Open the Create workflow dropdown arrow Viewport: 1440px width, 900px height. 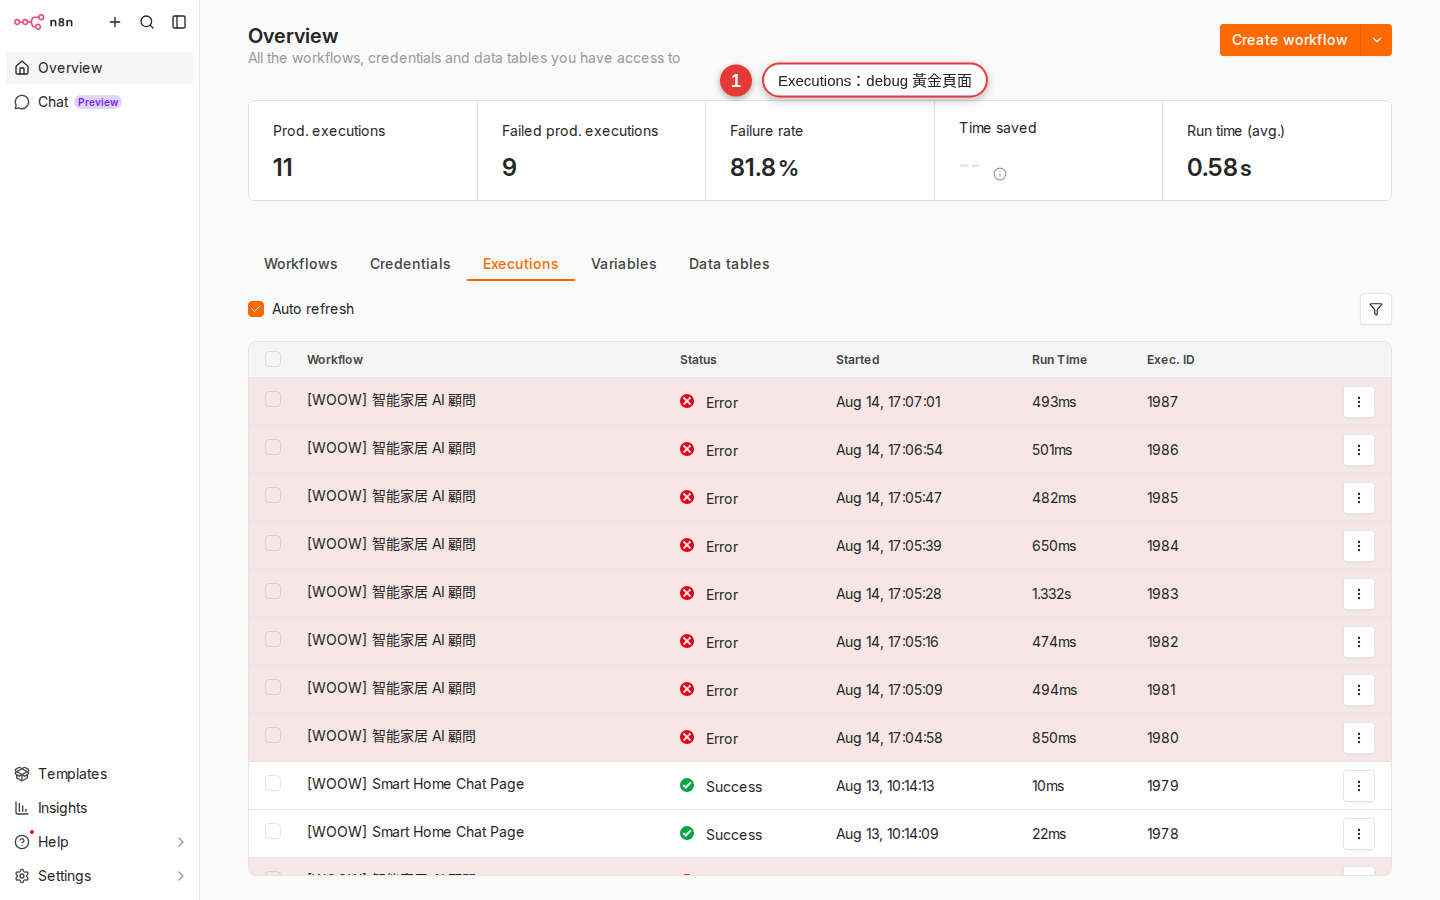click(1377, 40)
